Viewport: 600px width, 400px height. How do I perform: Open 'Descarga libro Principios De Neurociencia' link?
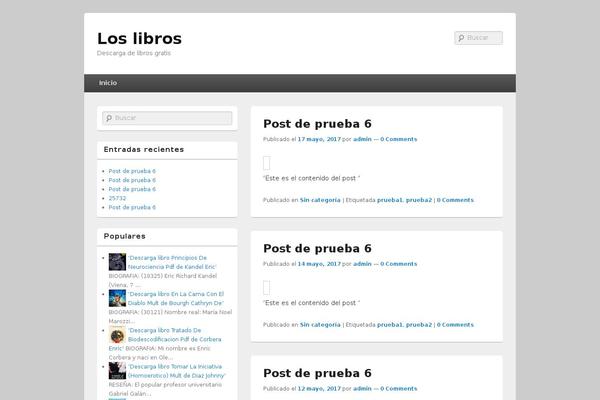(x=172, y=262)
